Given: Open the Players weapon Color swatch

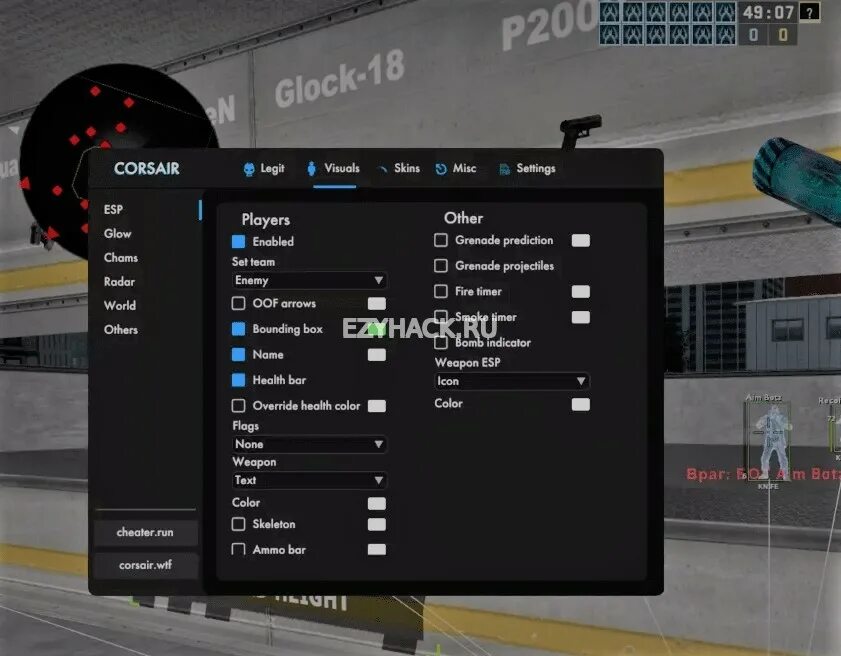Looking at the screenshot, I should pyautogui.click(x=377, y=503).
